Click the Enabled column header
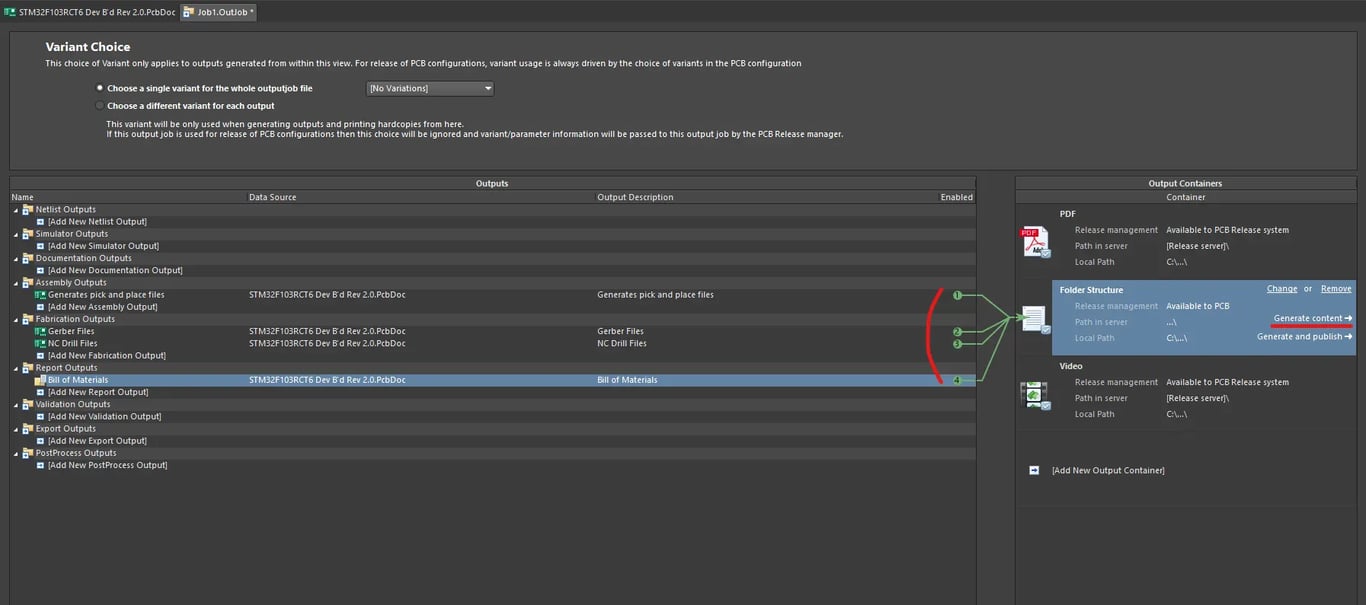This screenshot has width=1366, height=605. [x=957, y=197]
